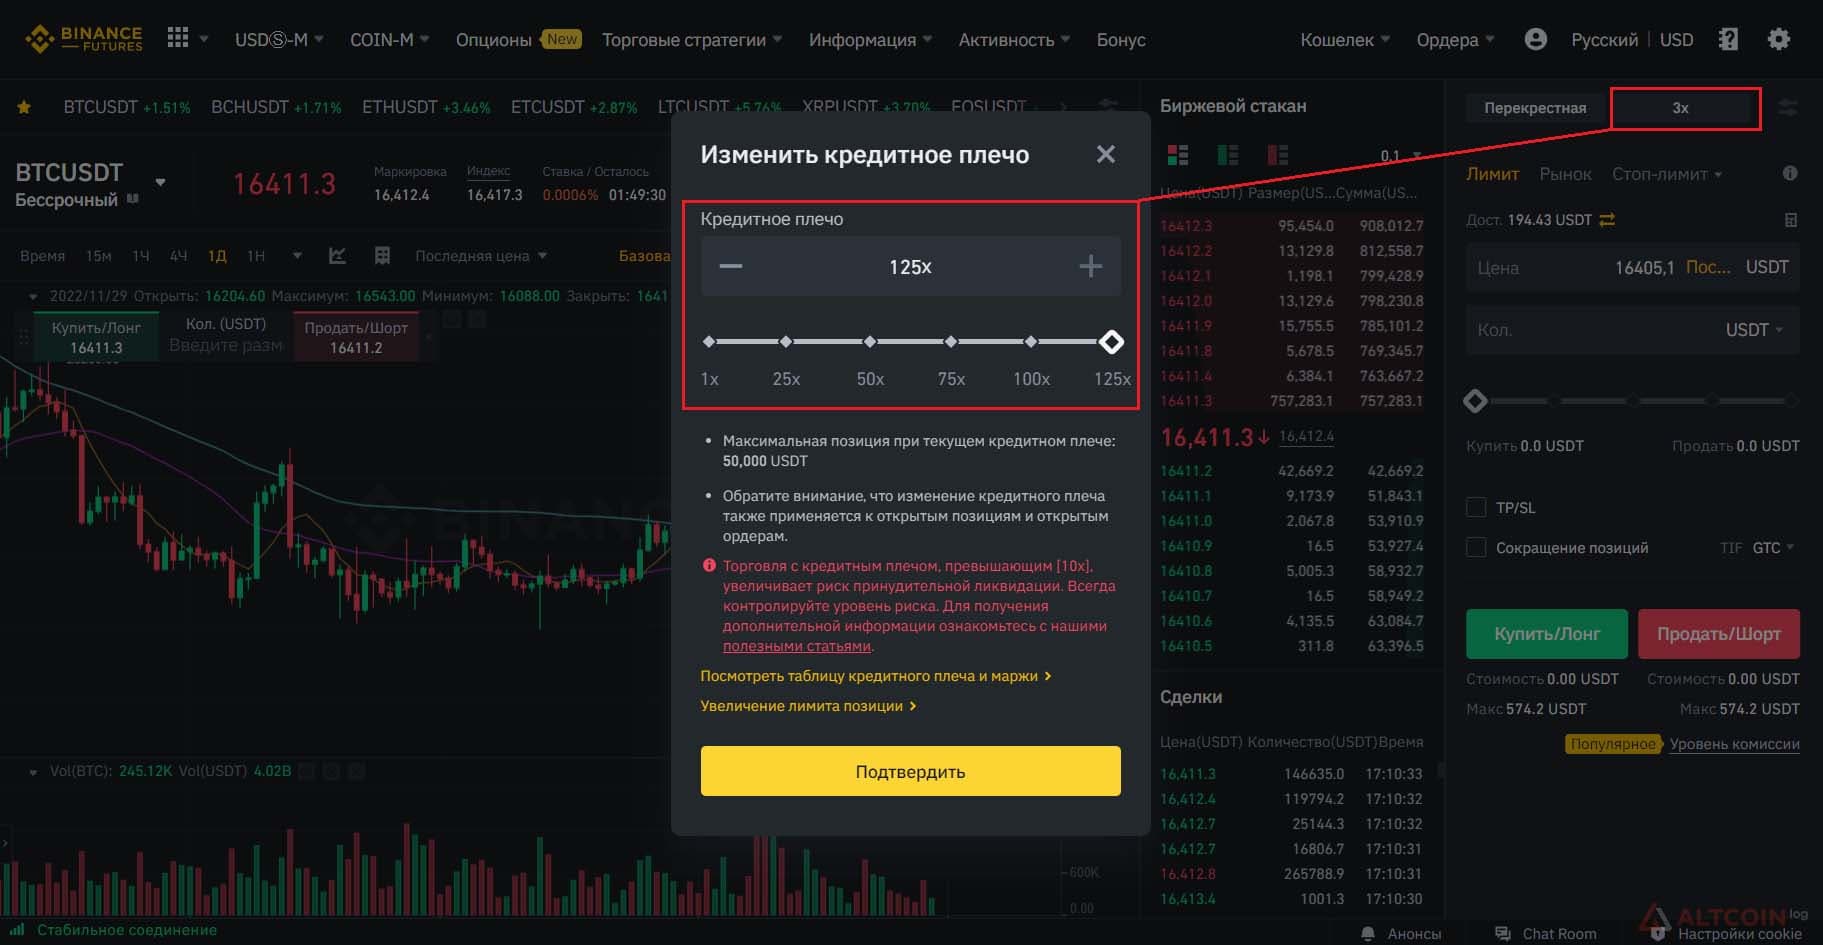Set leverage slider to the 50x mark
Viewport: 1823px width, 945px height.
pos(870,342)
